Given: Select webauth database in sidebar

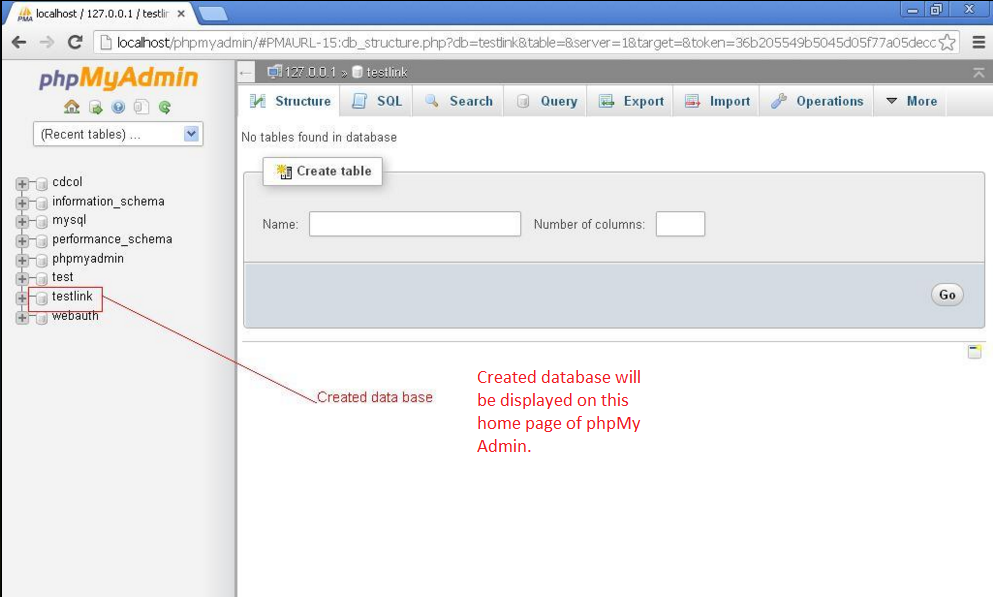Looking at the screenshot, I should (75, 316).
